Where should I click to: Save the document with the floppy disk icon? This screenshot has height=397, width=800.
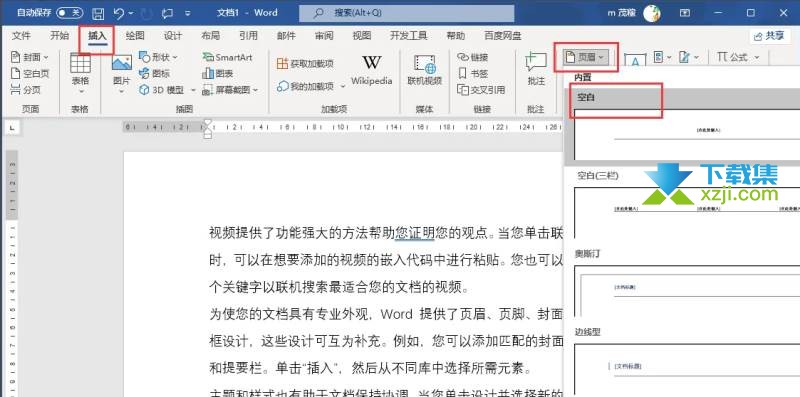tap(97, 13)
